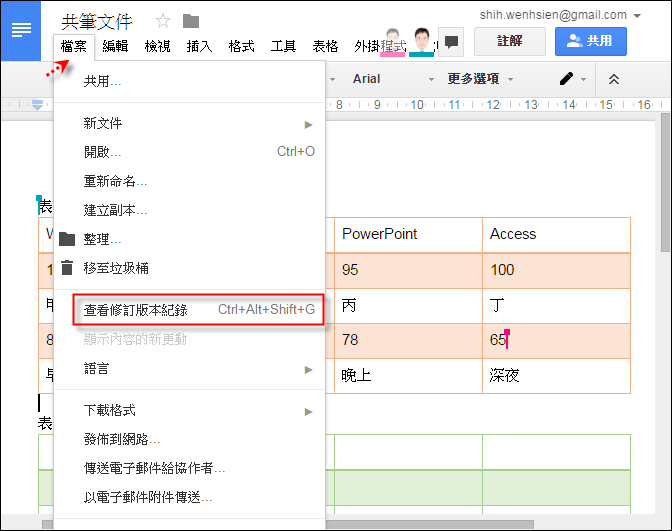Click the cell containing 100
The height and width of the screenshot is (531, 672).
coord(556,270)
